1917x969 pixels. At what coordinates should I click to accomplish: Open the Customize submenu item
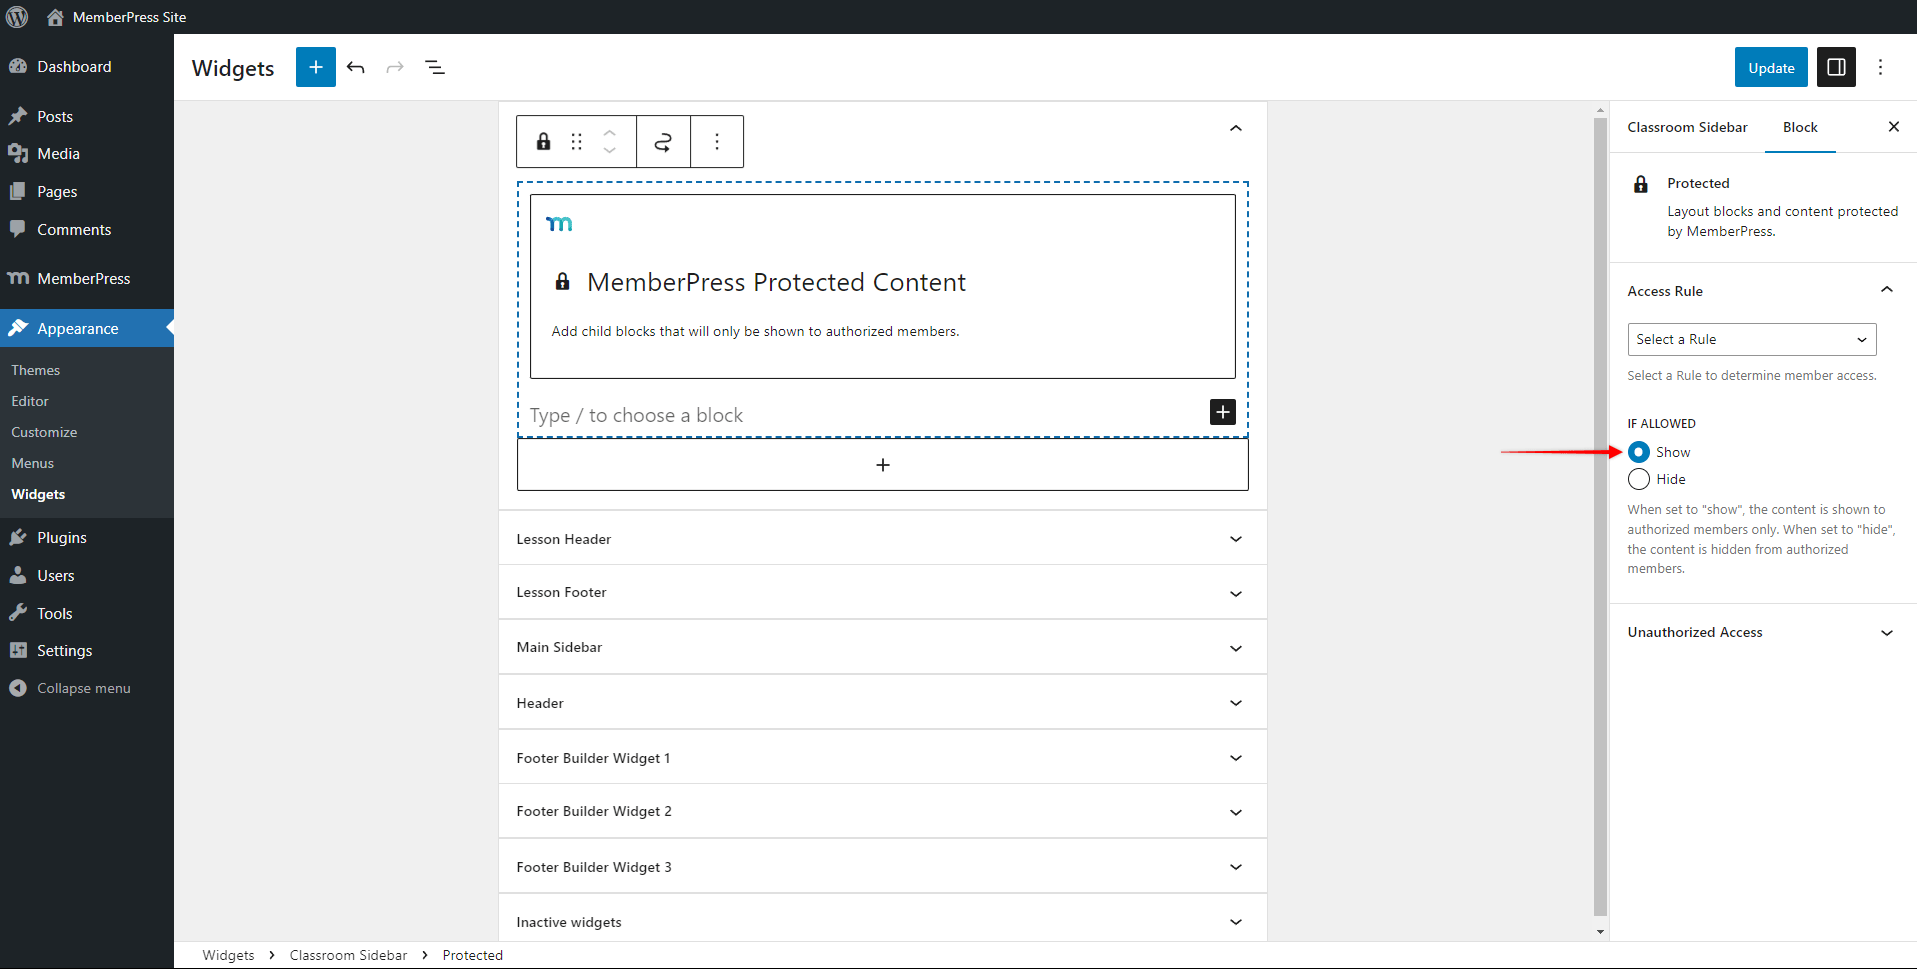44,432
